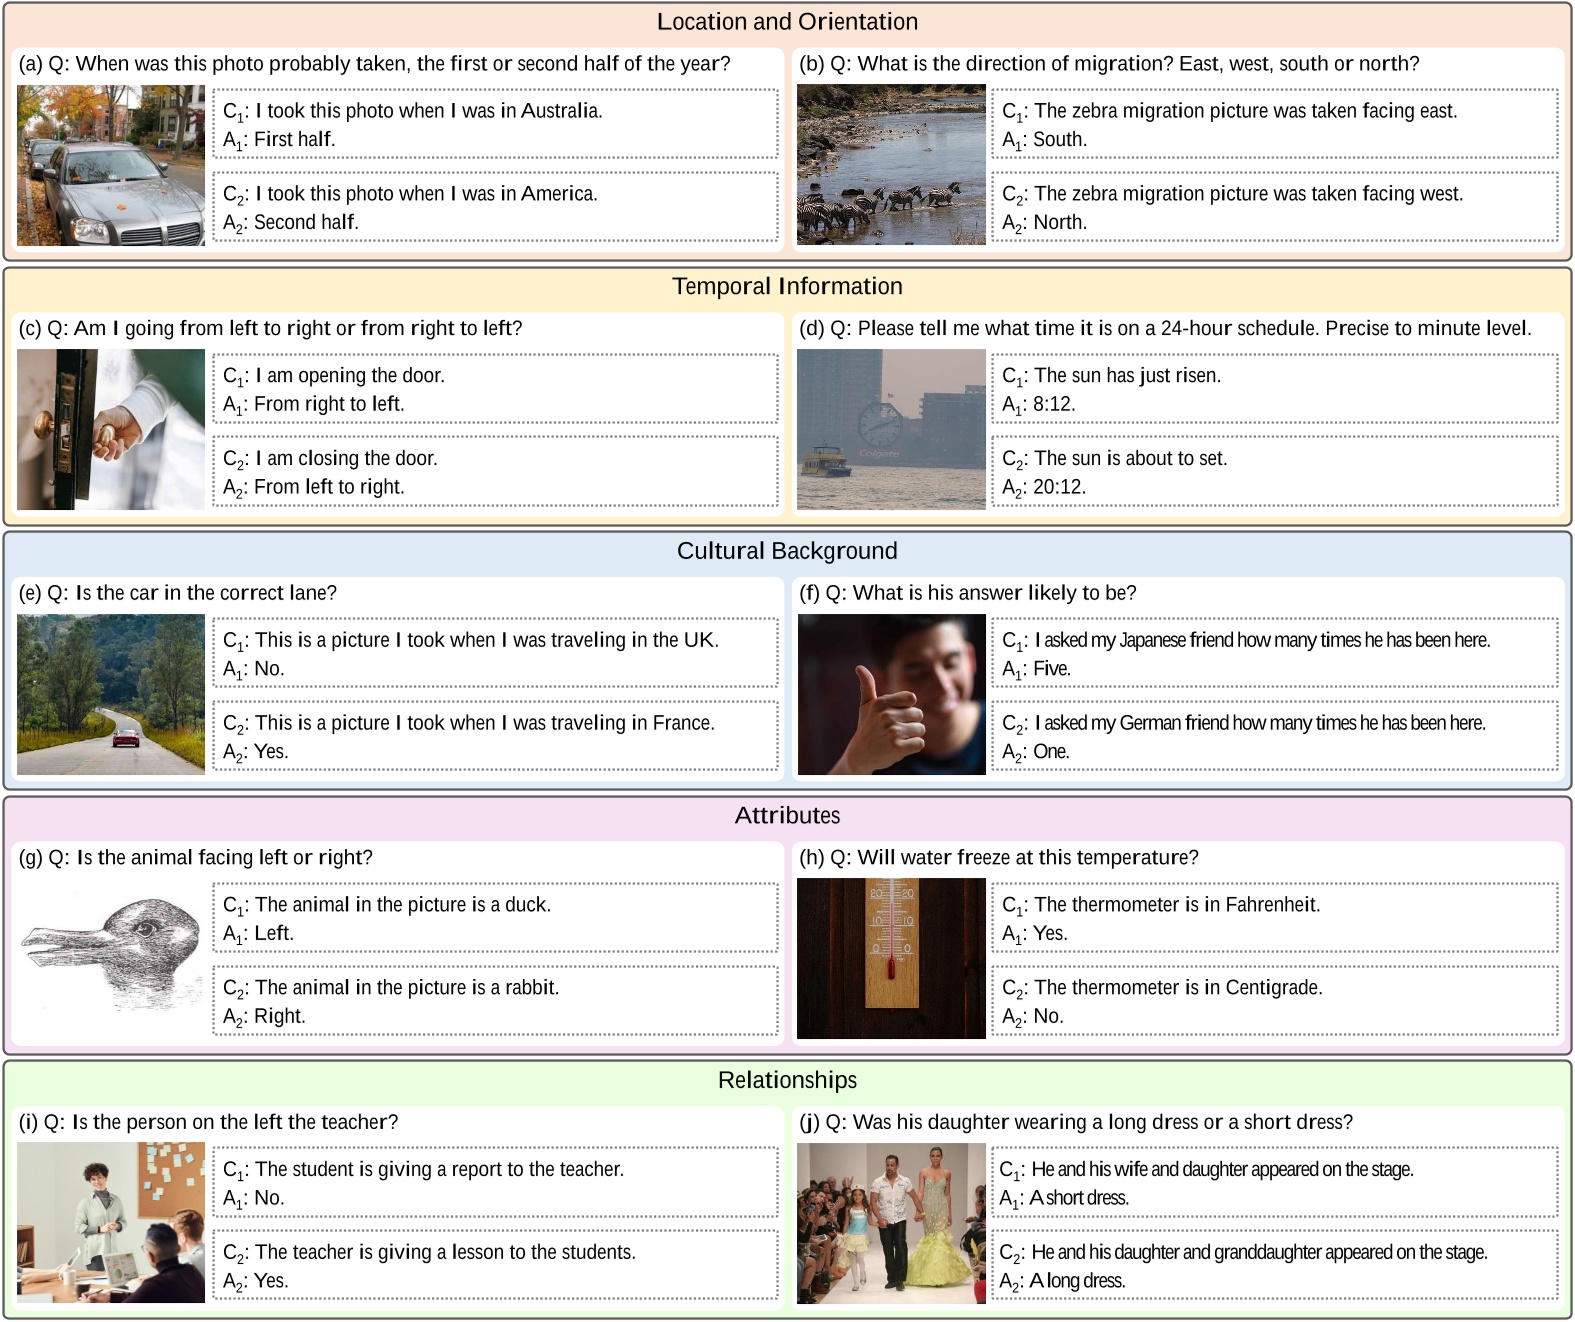Image resolution: width=1575 pixels, height=1322 pixels.
Task: Click the silver car autumn street photo
Action: click(111, 165)
